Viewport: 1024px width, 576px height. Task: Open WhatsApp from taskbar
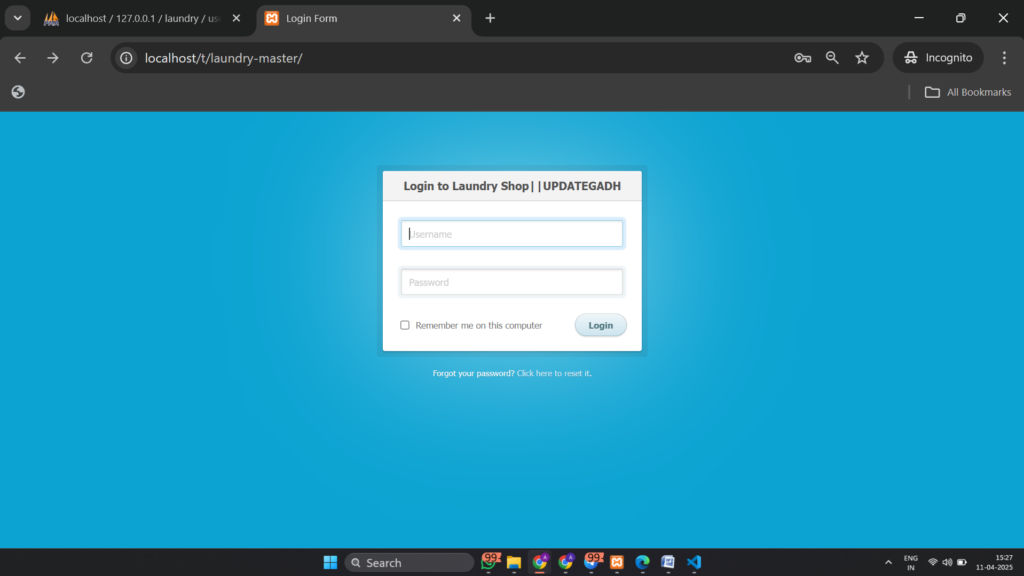point(489,562)
